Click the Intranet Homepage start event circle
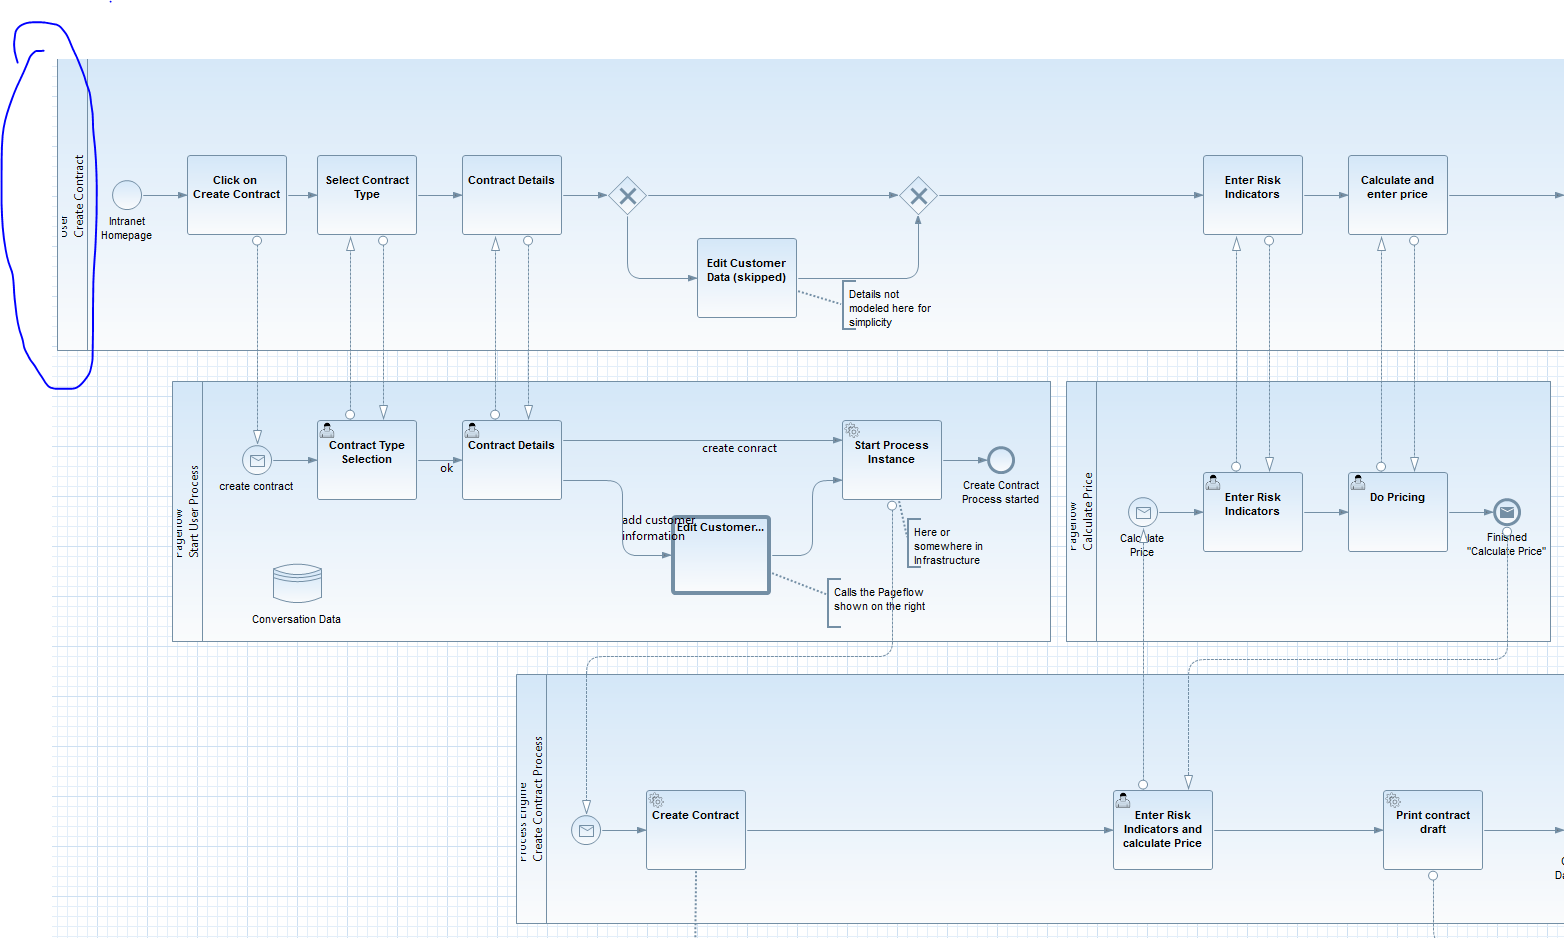The image size is (1564, 938). [x=127, y=195]
